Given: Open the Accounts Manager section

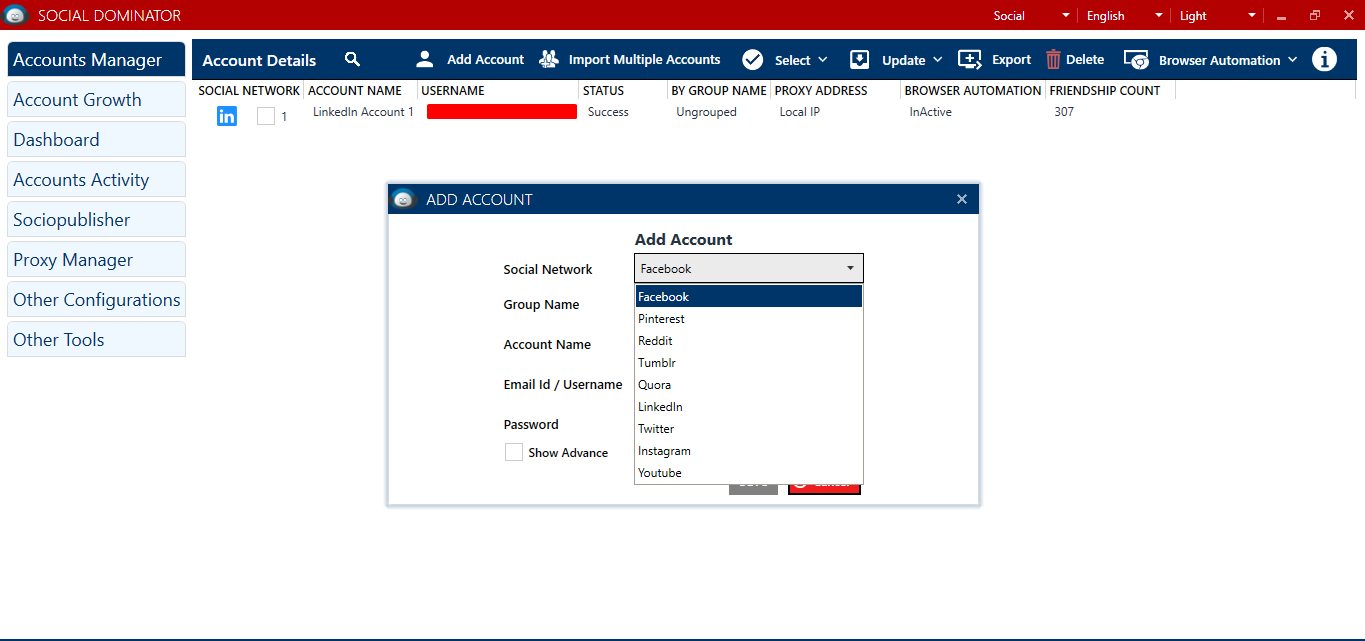Looking at the screenshot, I should 96,59.
